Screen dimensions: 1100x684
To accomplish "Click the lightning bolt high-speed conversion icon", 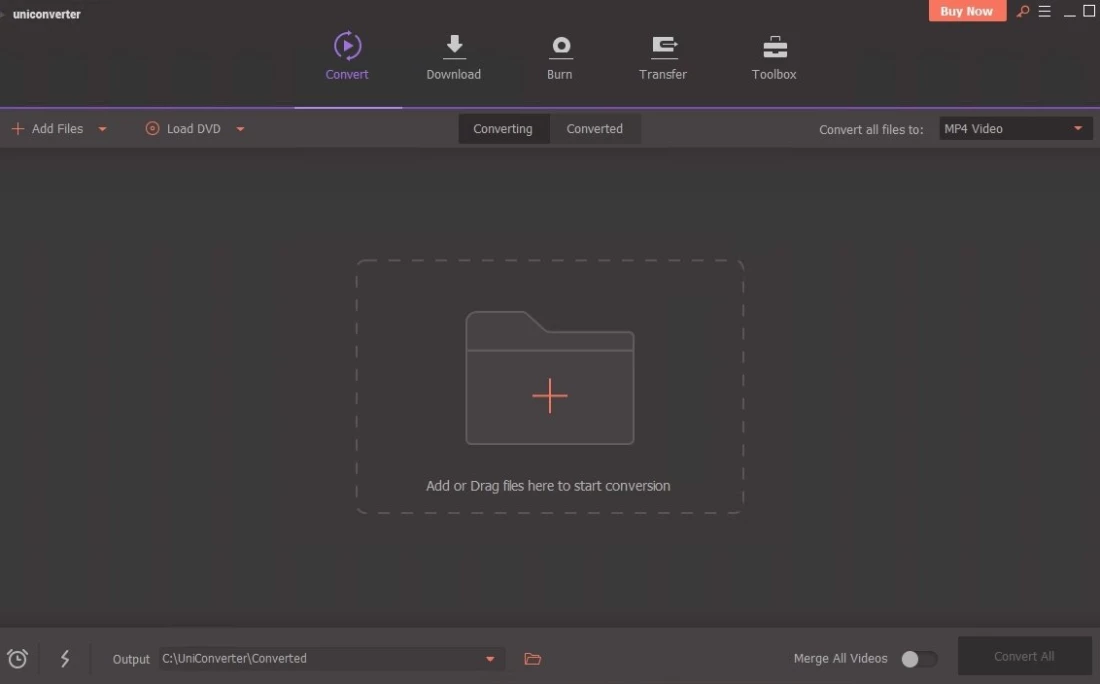I will pyautogui.click(x=65, y=658).
